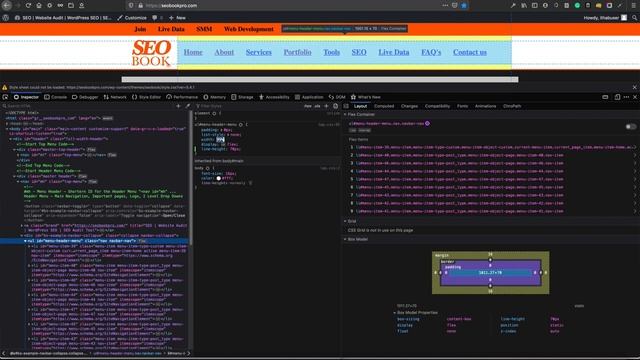The height and width of the screenshot is (360, 640).
Task: Switch to the Debugger tab
Action: (x=85, y=97)
